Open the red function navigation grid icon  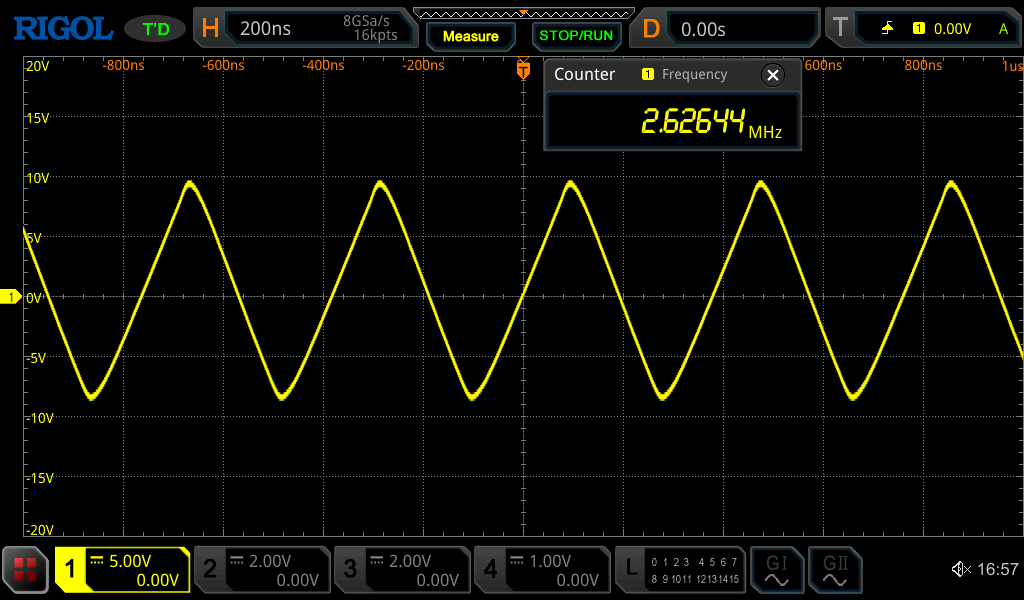click(26, 570)
